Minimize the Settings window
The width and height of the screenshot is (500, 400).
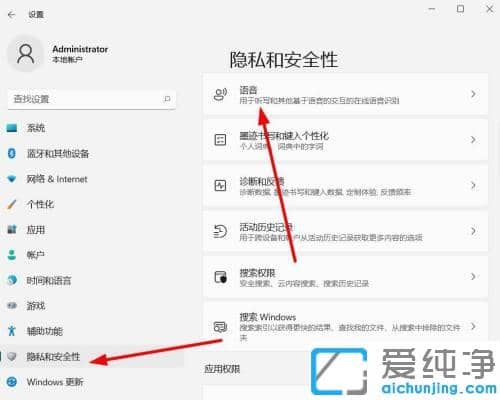tap(432, 9)
